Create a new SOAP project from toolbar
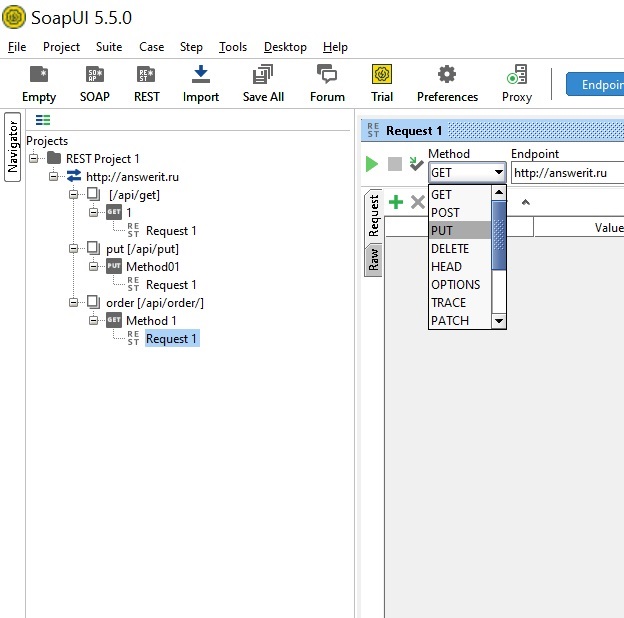 [x=95, y=74]
